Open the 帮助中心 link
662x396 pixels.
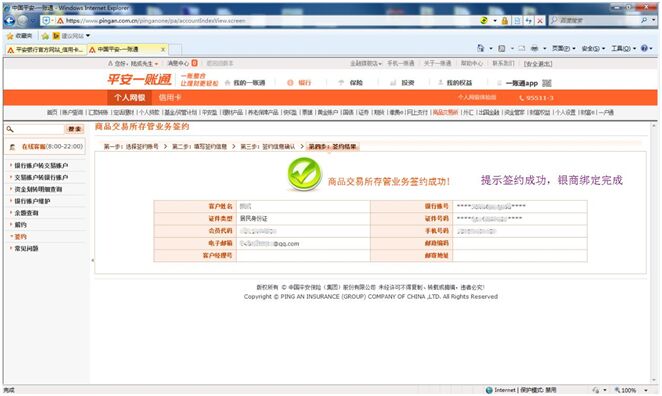tap(472, 63)
